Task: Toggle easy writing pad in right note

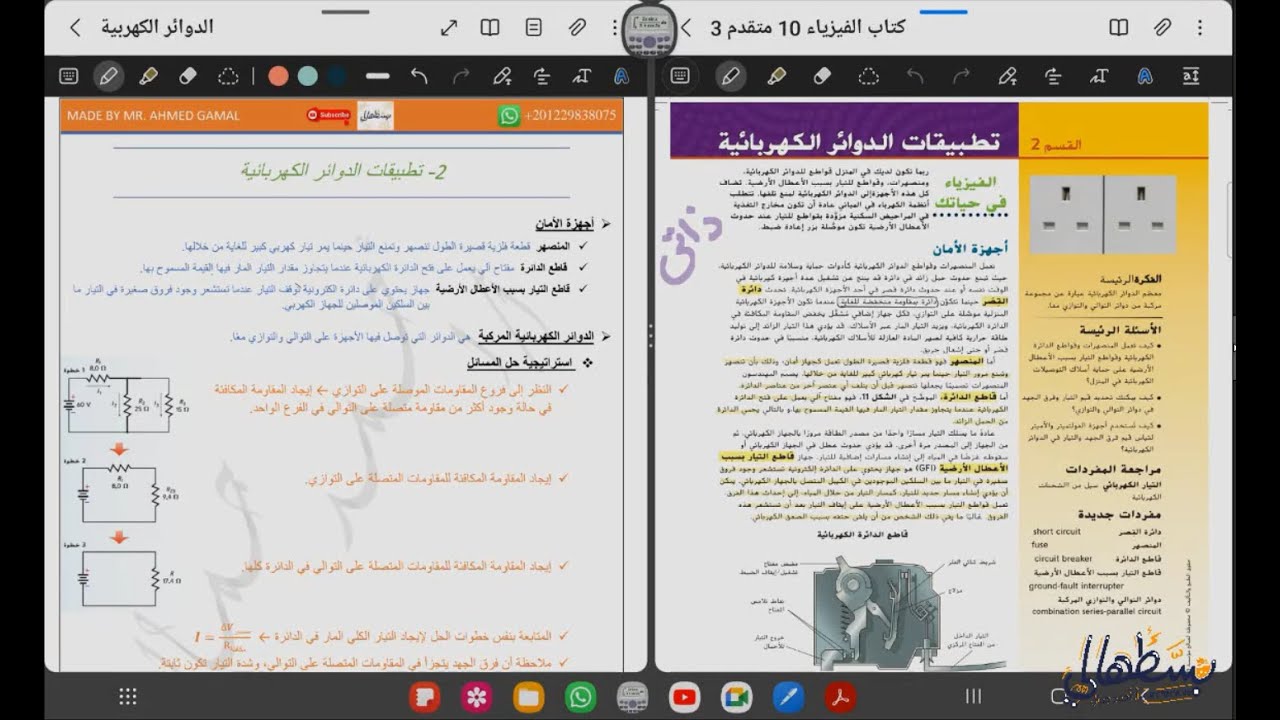Action: [x=1191, y=76]
